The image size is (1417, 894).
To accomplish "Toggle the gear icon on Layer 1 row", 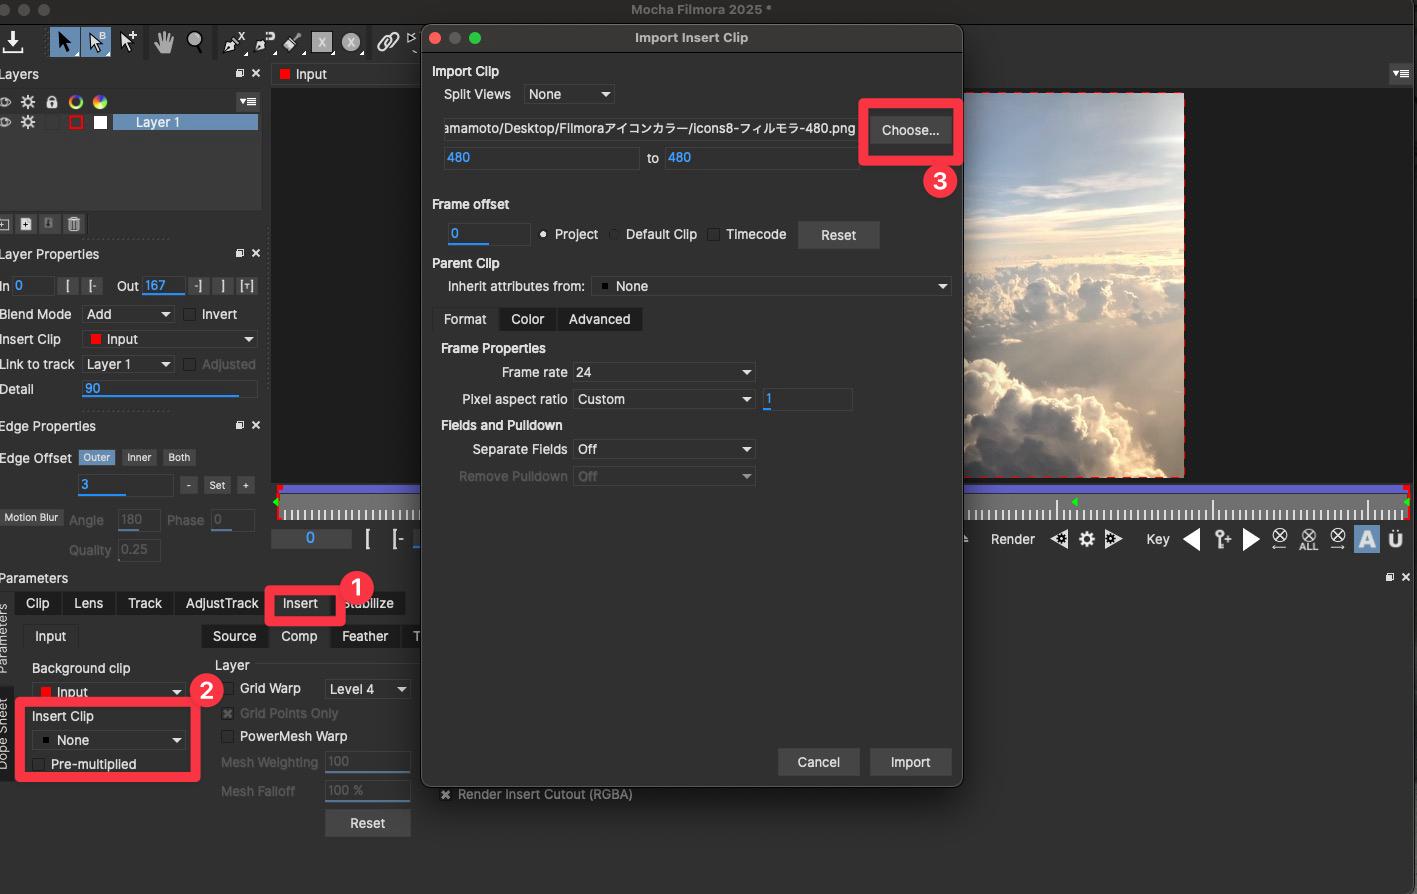I will click(28, 122).
